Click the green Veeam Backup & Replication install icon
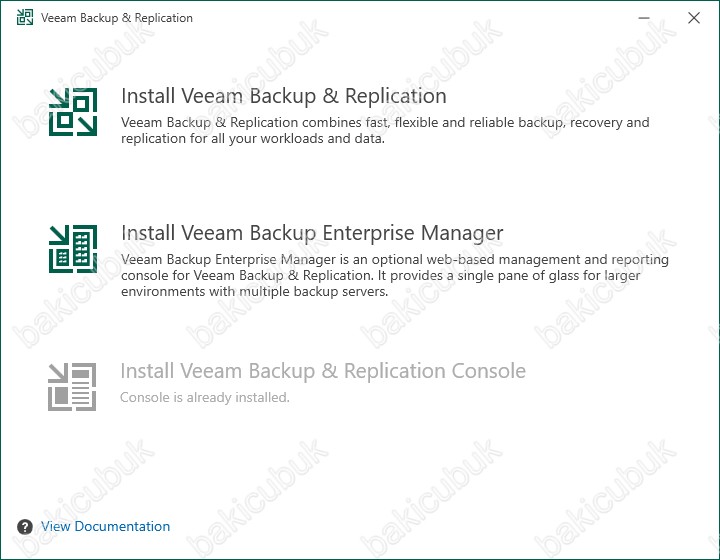Image resolution: width=720 pixels, height=560 pixels. (x=73, y=112)
